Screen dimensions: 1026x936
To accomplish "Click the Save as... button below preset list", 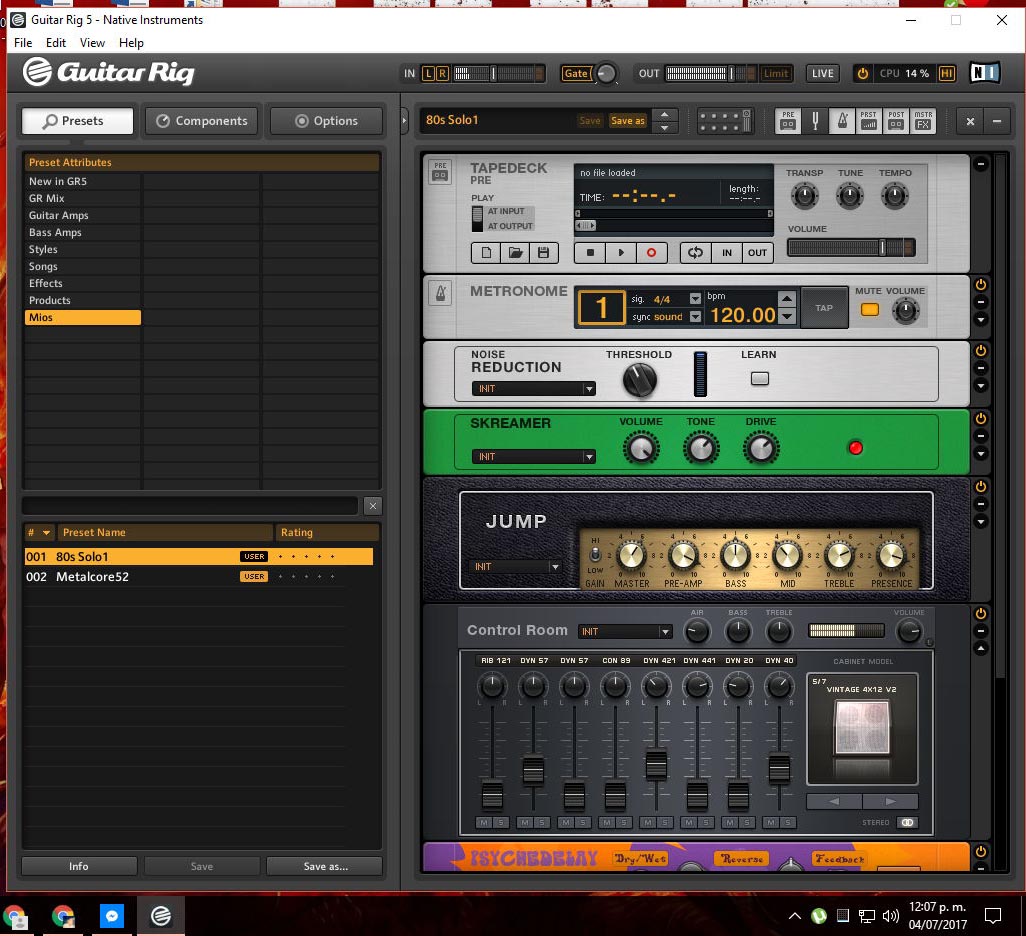I will [325, 866].
